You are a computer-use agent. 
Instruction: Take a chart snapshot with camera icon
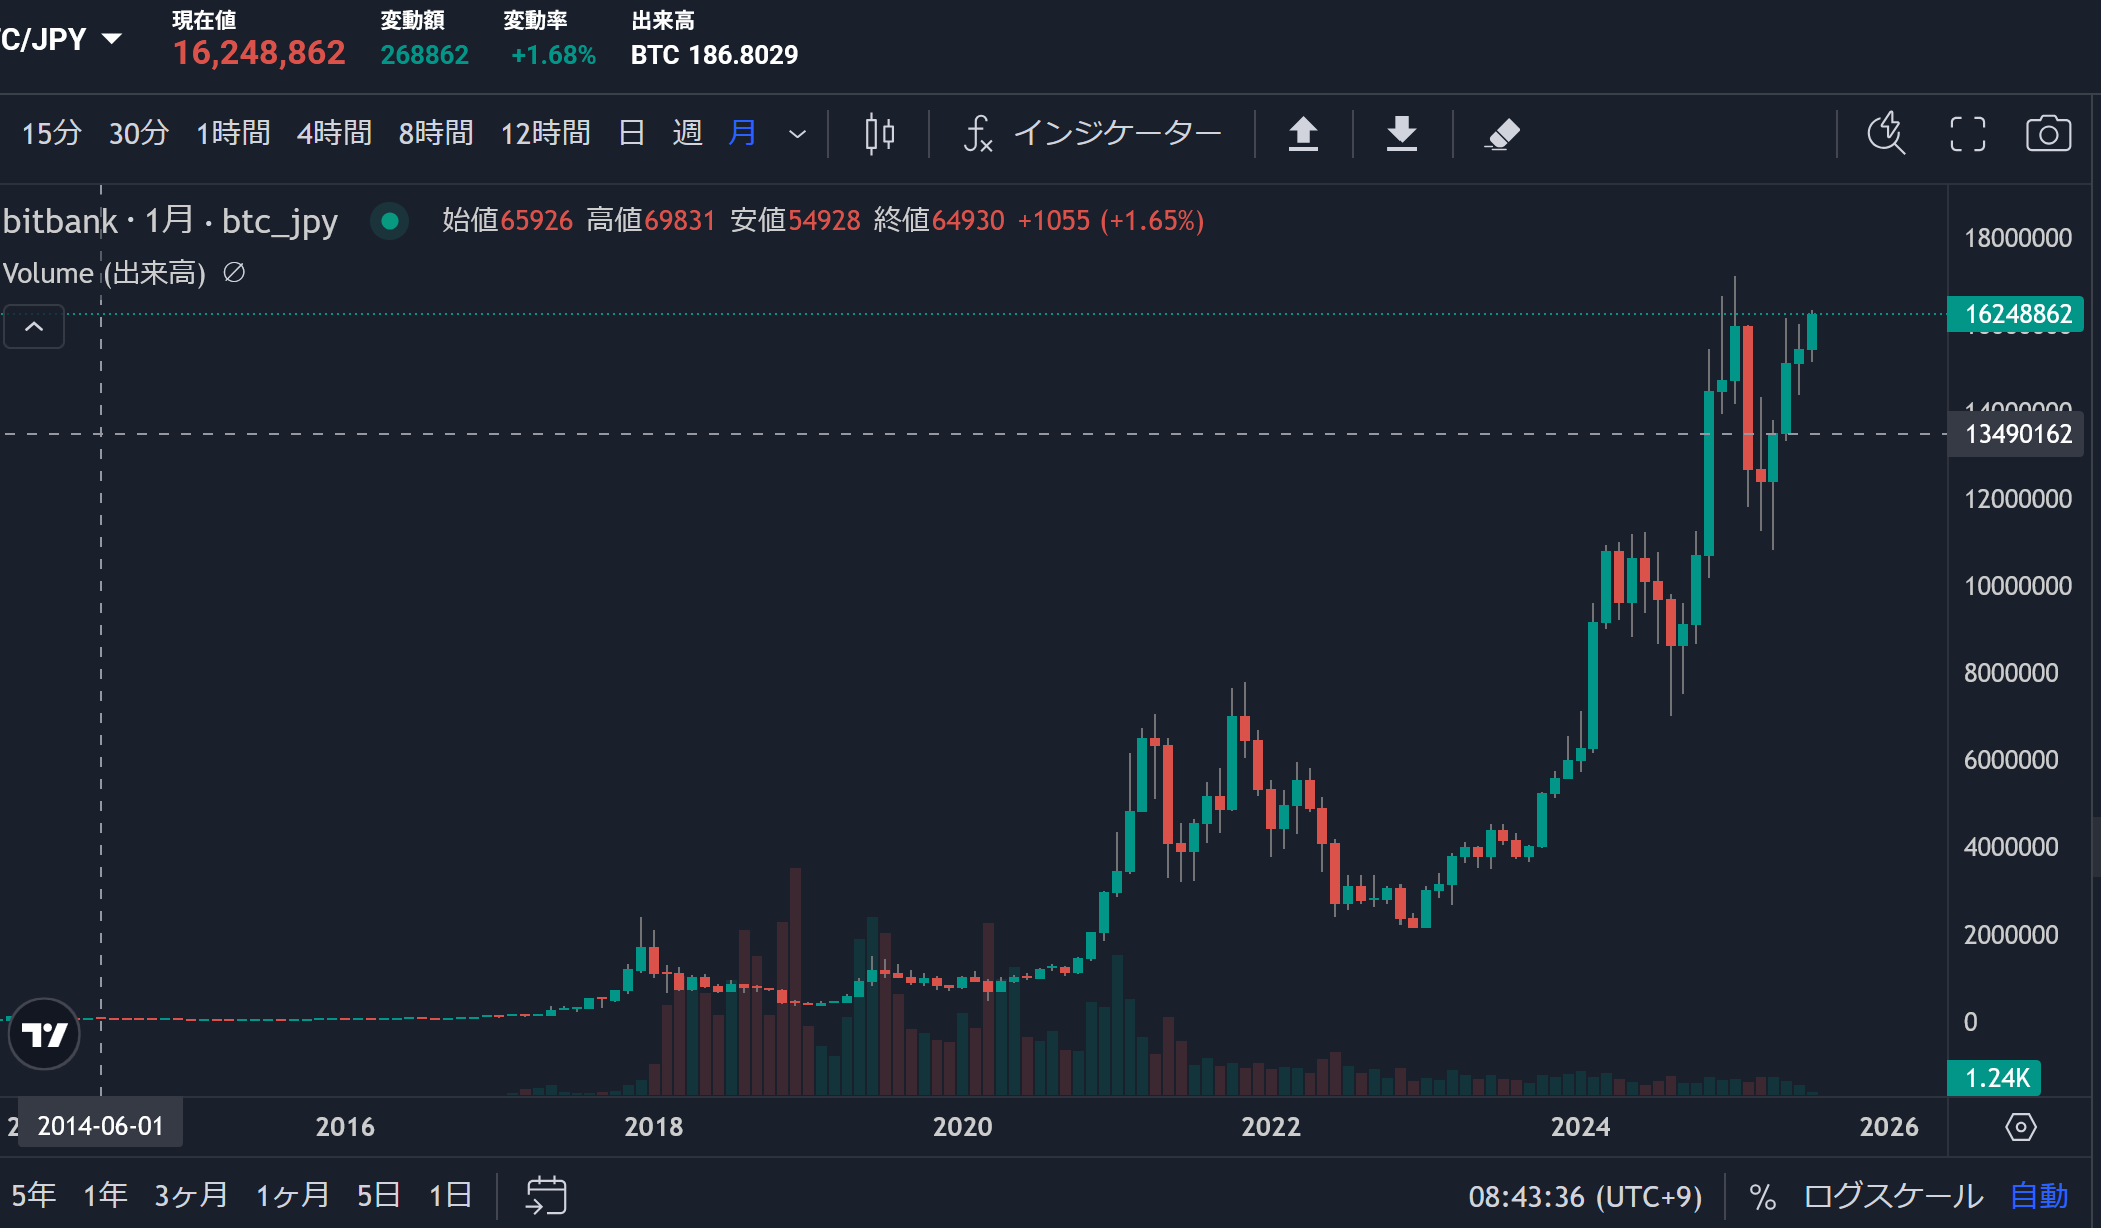click(x=2048, y=133)
